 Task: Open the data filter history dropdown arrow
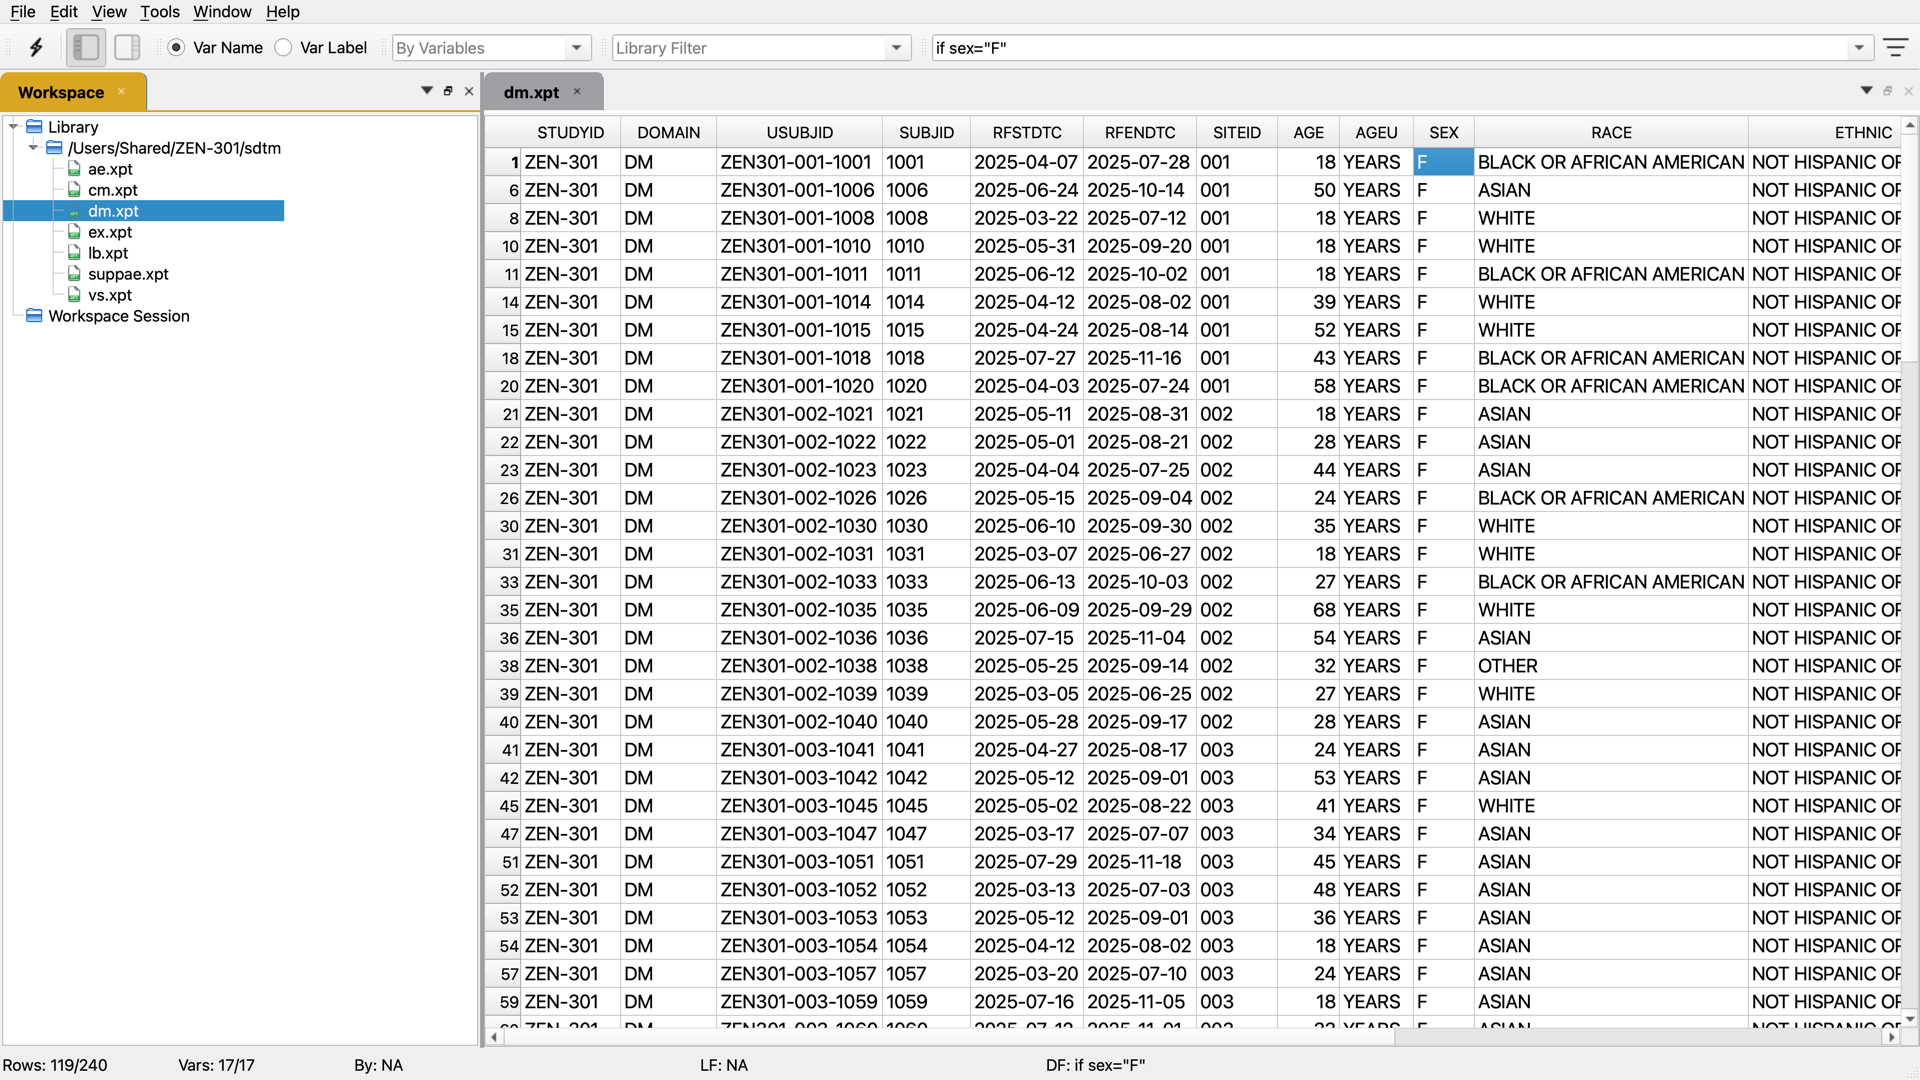click(x=1859, y=47)
